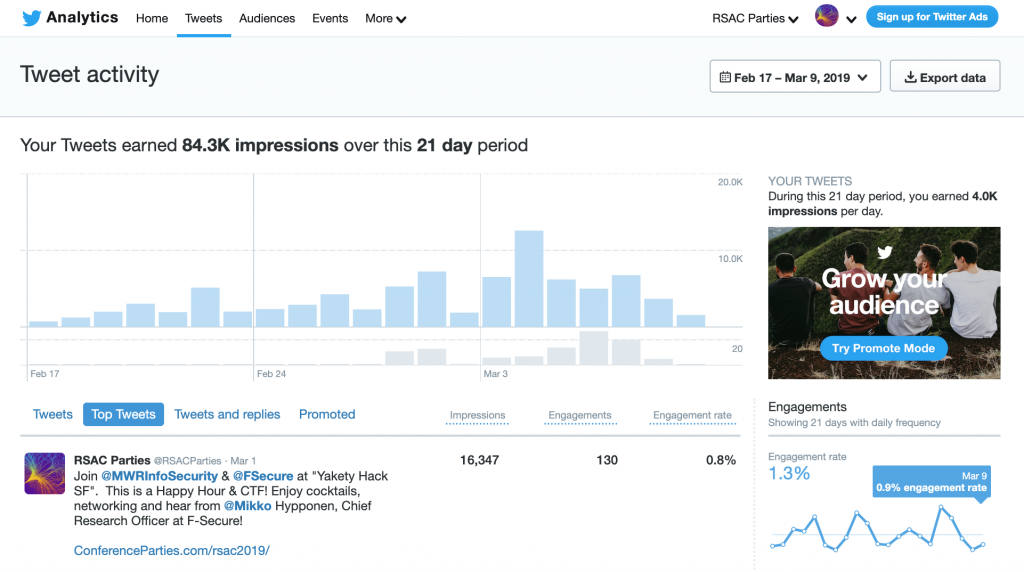Viewport: 1024px width, 572px height.
Task: Open the RSAC Parties account dropdown
Action: pyautogui.click(x=755, y=18)
